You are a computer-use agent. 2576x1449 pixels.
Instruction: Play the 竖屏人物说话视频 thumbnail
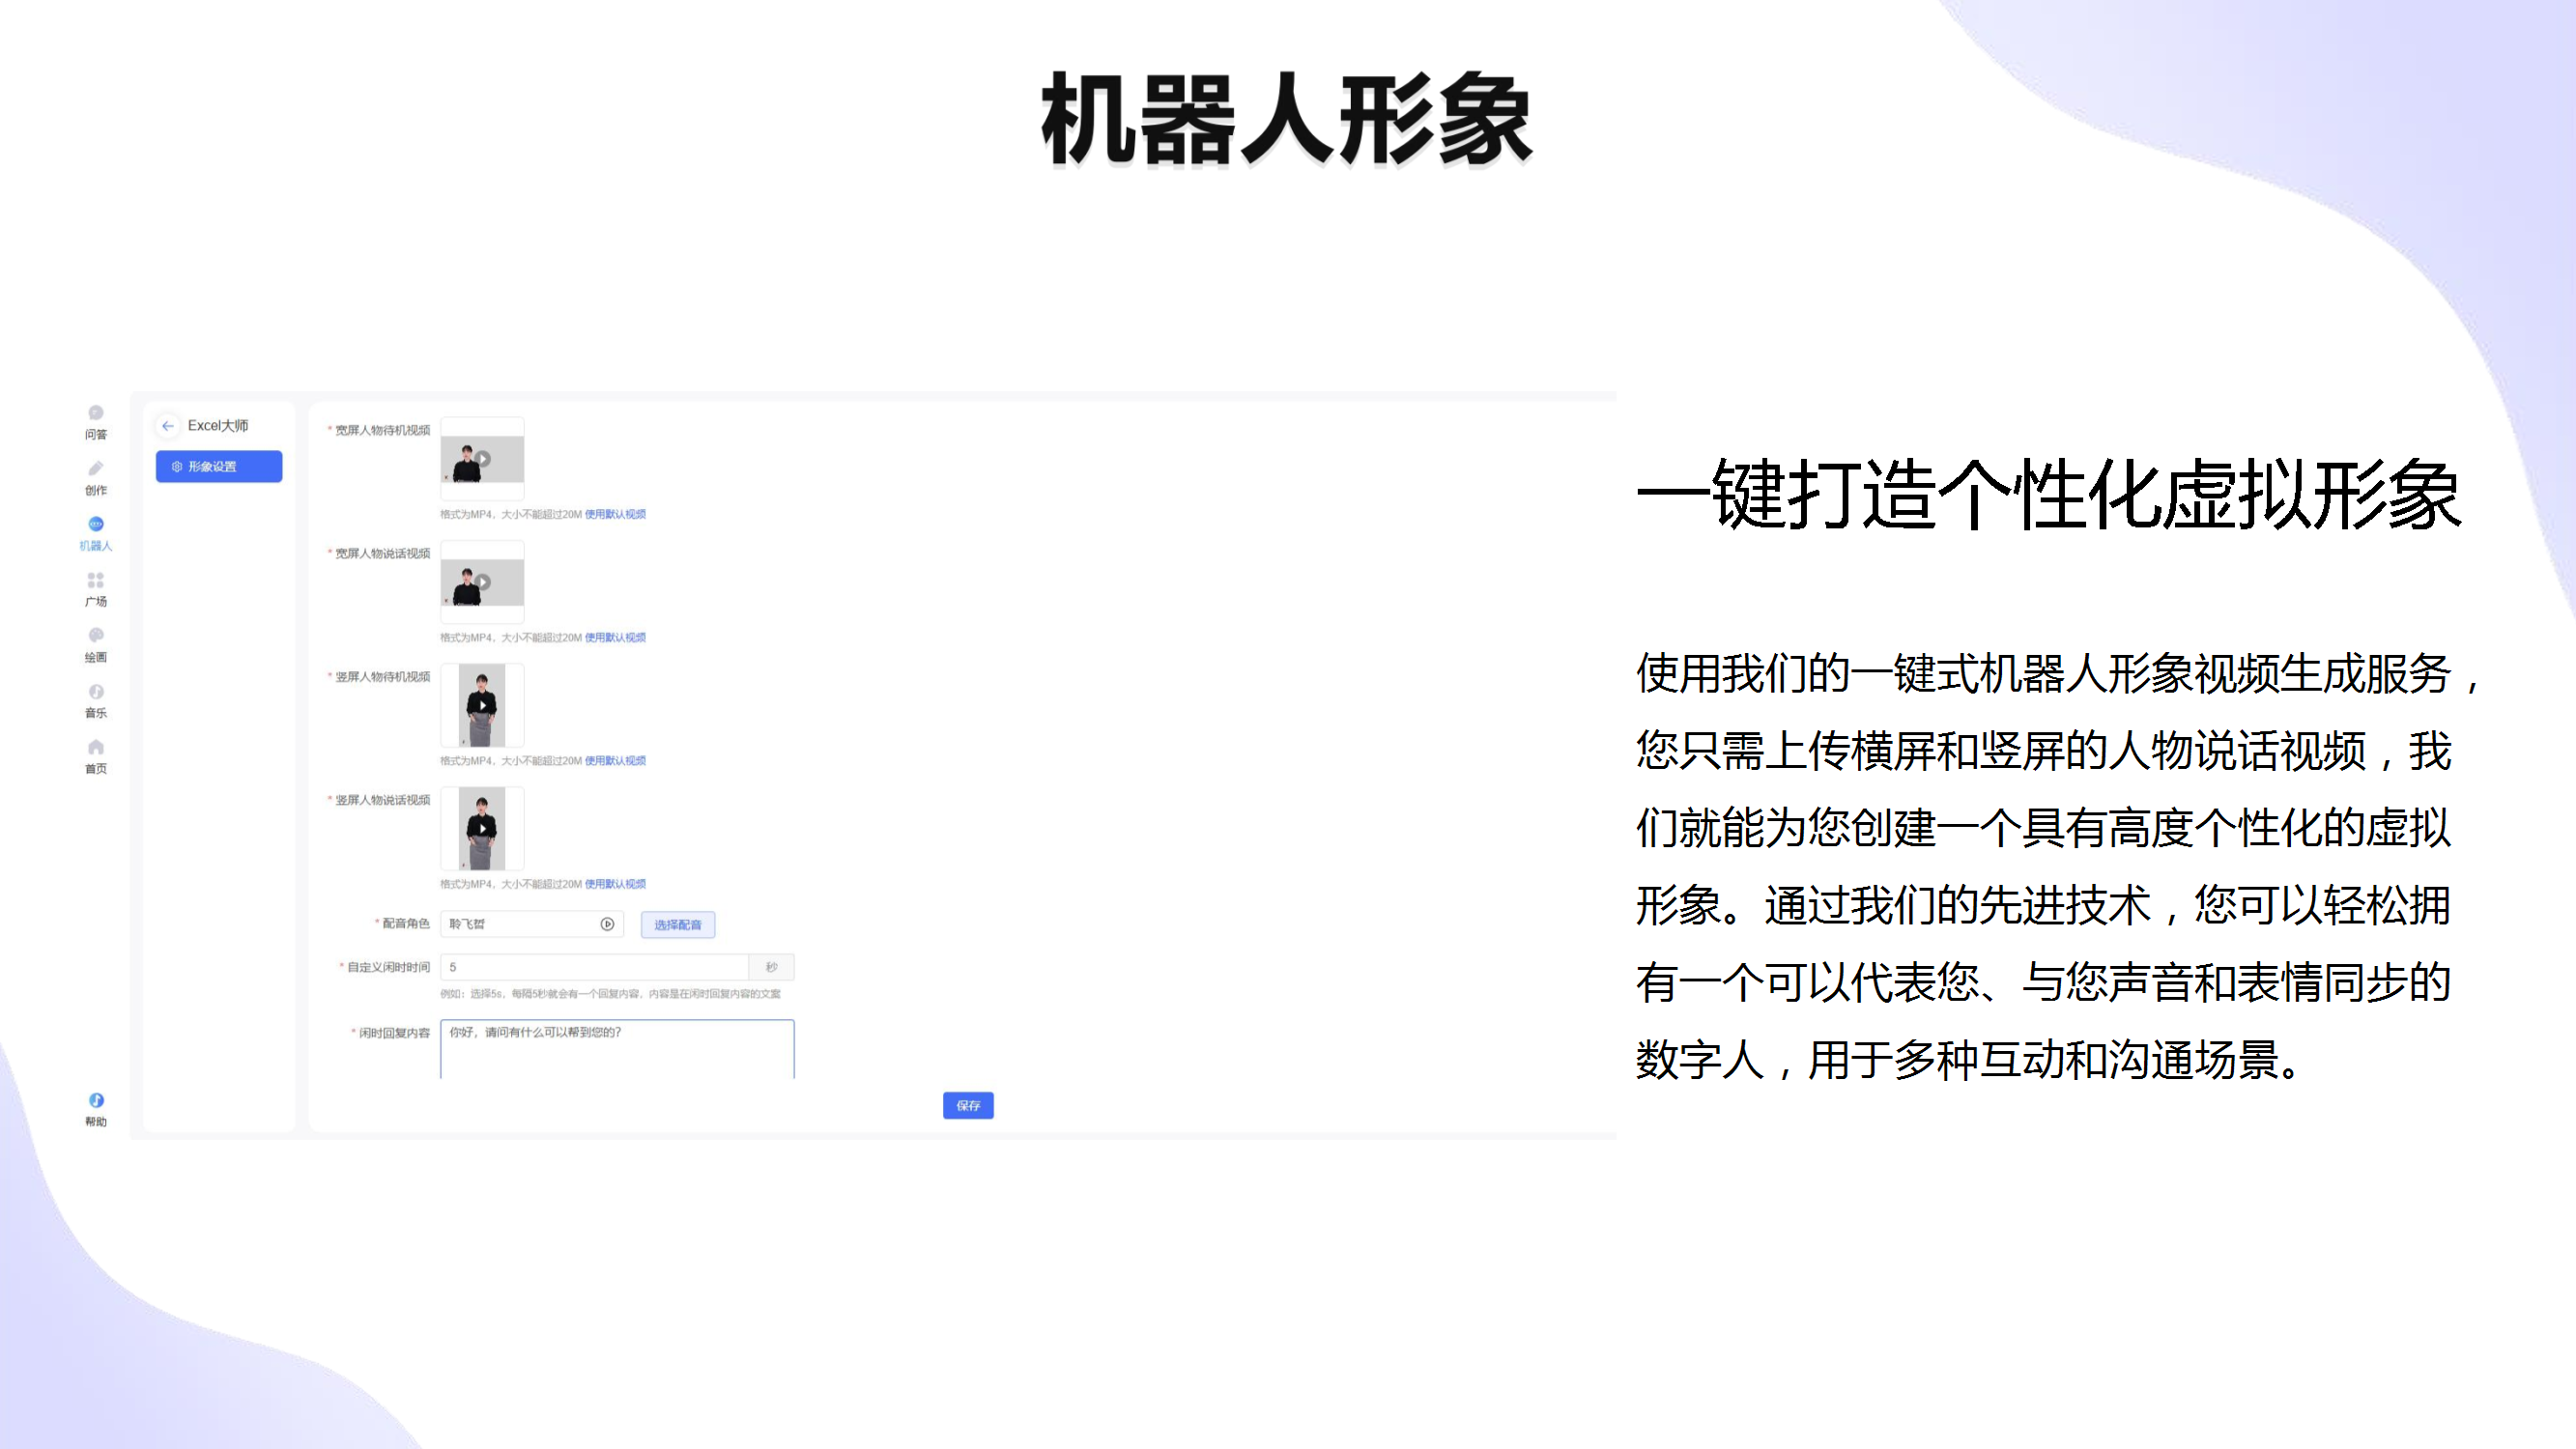tap(483, 828)
